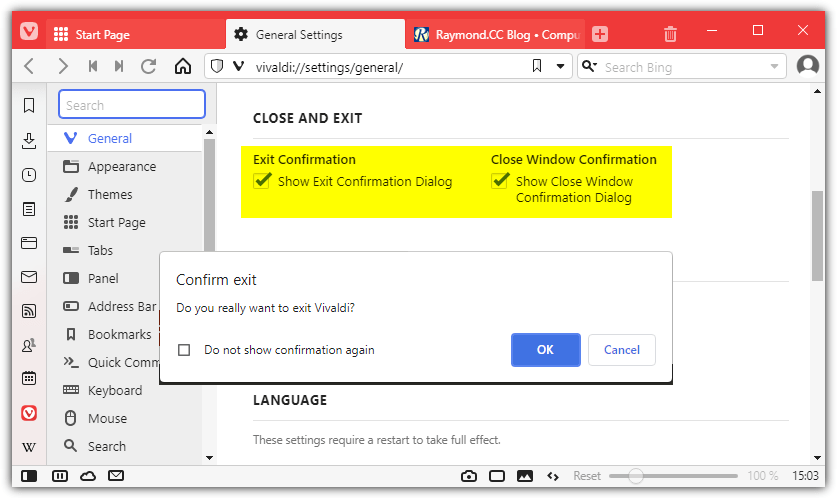Uncheck Show Exit Confirmation Dialog

click(x=262, y=181)
